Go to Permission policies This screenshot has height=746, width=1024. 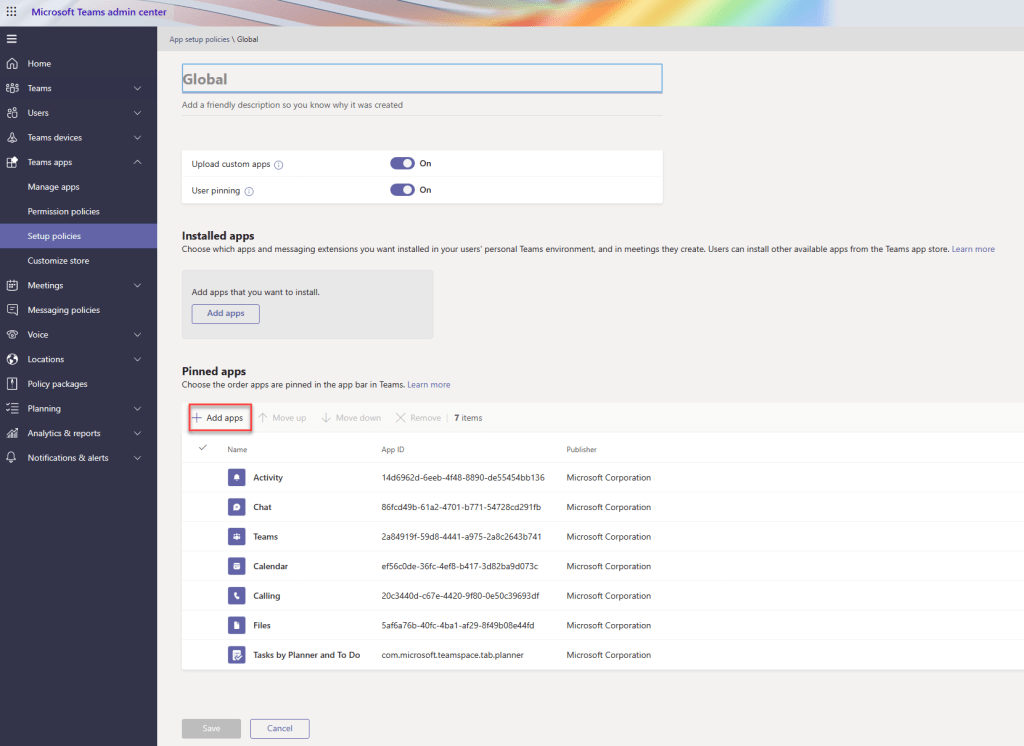(60, 211)
